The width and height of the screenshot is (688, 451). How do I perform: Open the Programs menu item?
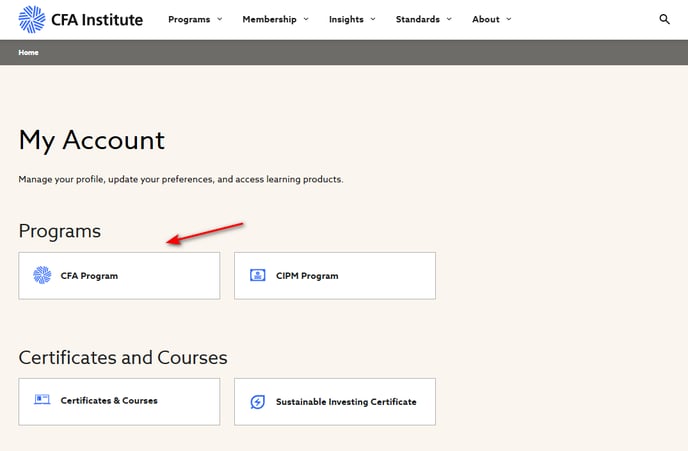tap(189, 19)
